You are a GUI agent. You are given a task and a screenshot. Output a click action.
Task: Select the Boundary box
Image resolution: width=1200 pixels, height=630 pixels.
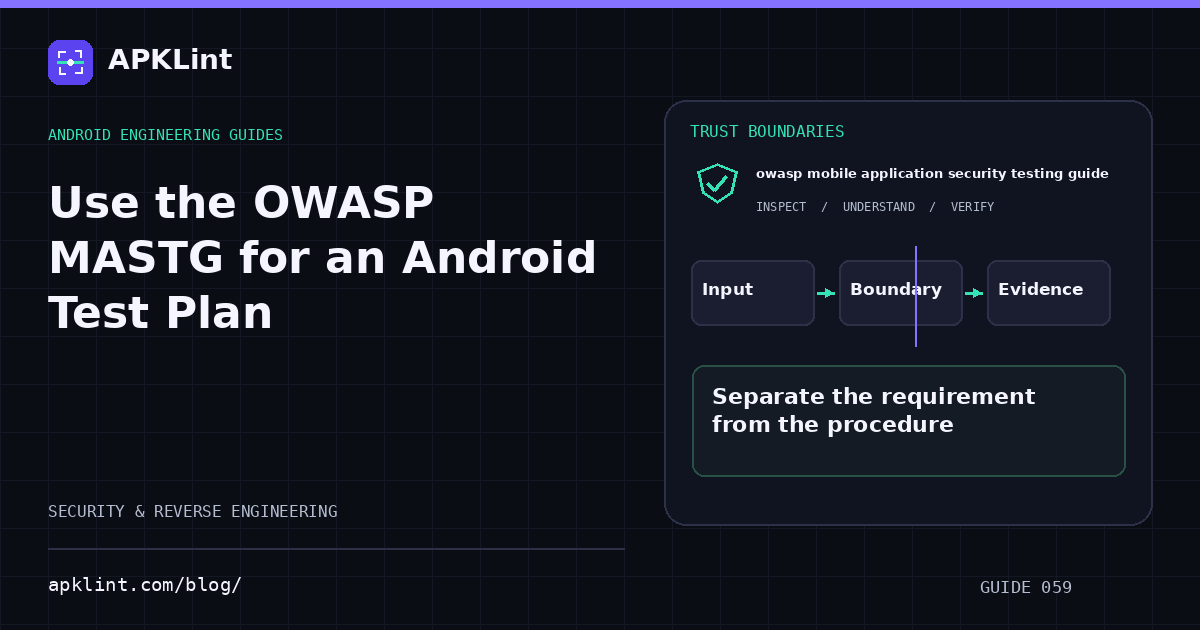(901, 293)
